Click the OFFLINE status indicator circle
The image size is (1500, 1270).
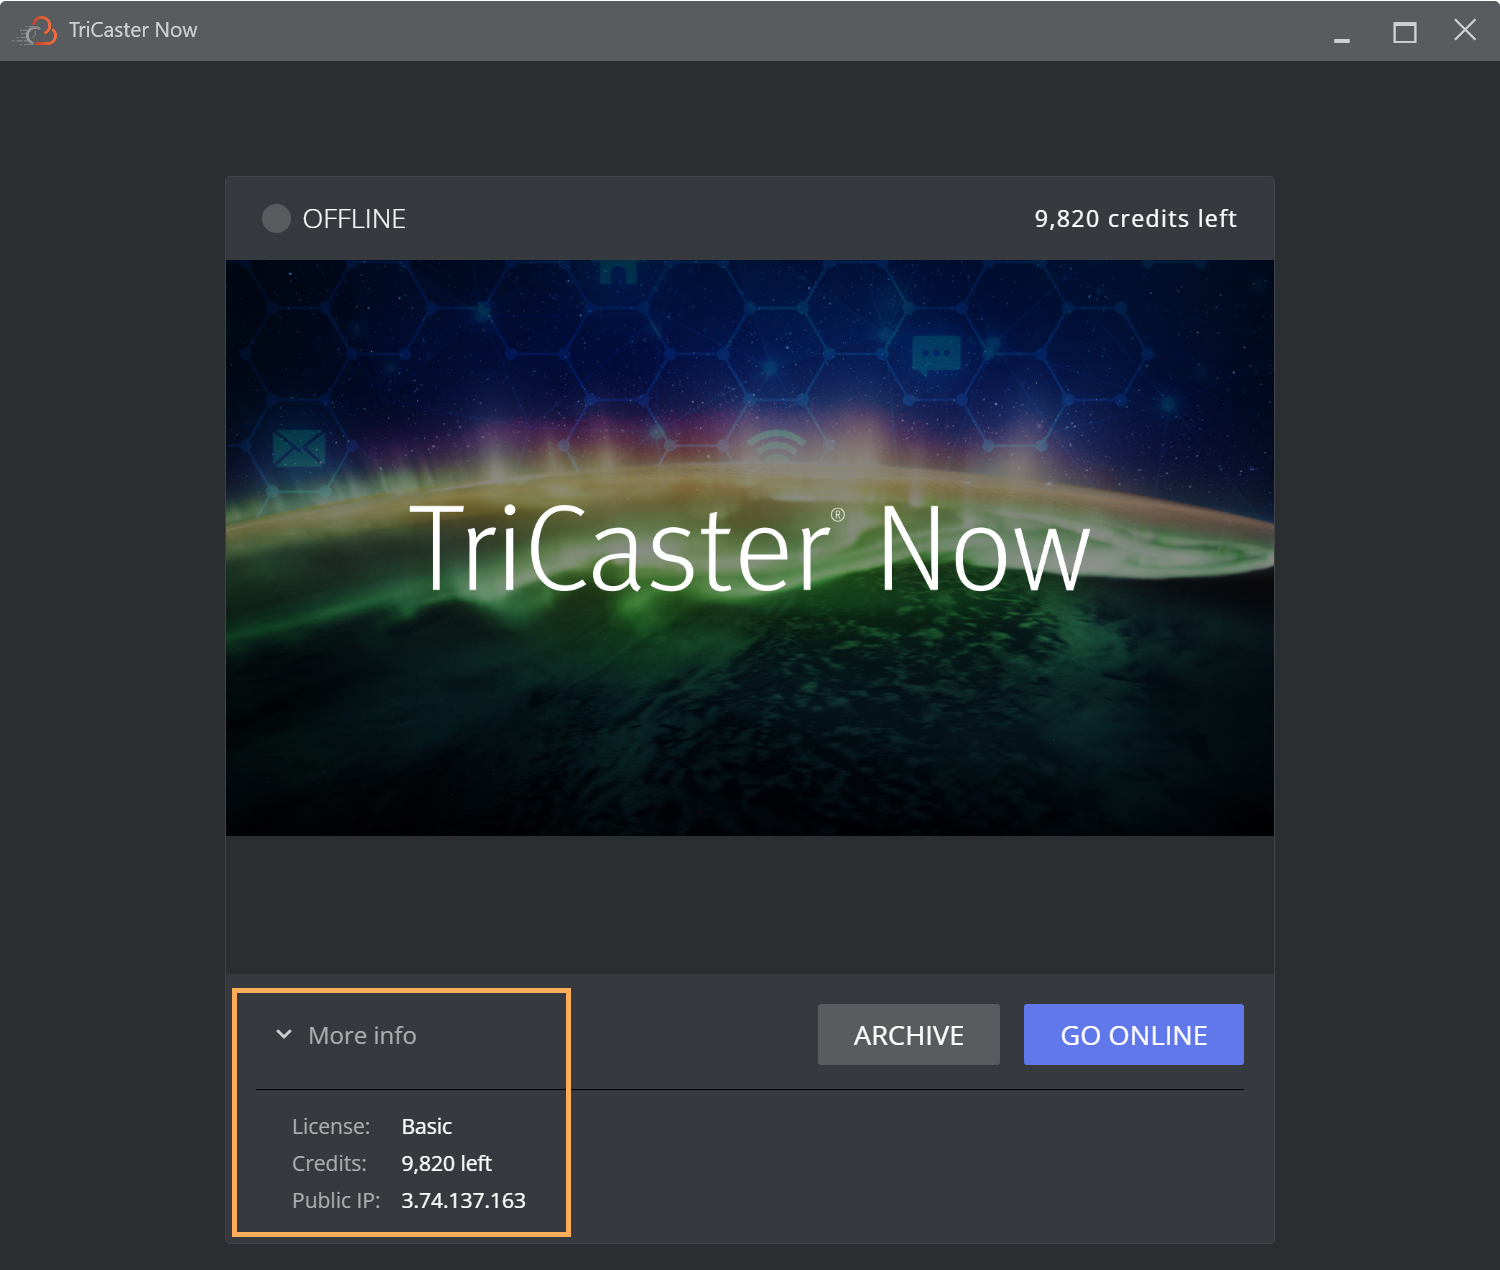(276, 218)
